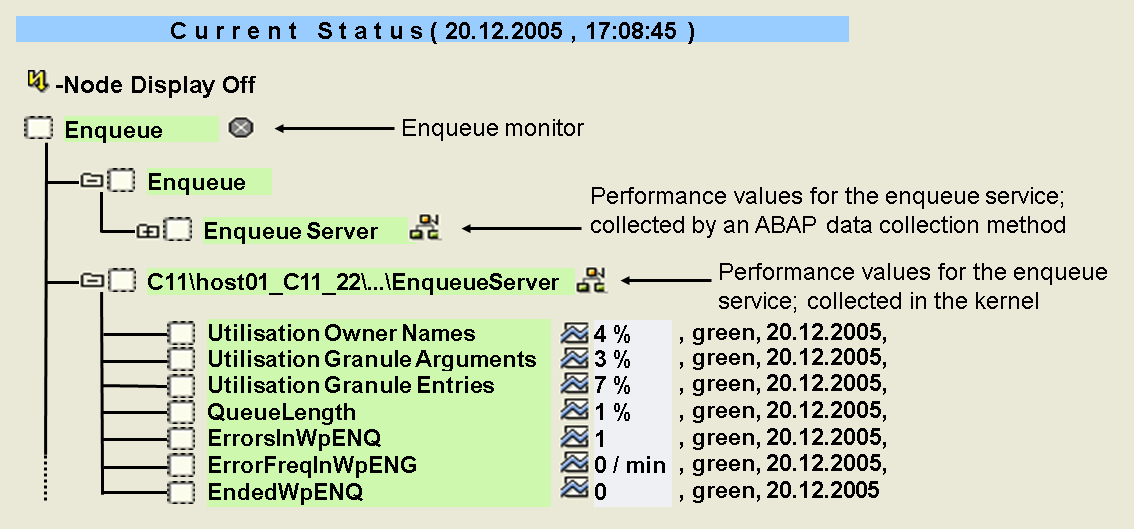The height and width of the screenshot is (529, 1134).
Task: Collapse the C11 host01 EnqueueServer folder
Action: click(x=92, y=282)
